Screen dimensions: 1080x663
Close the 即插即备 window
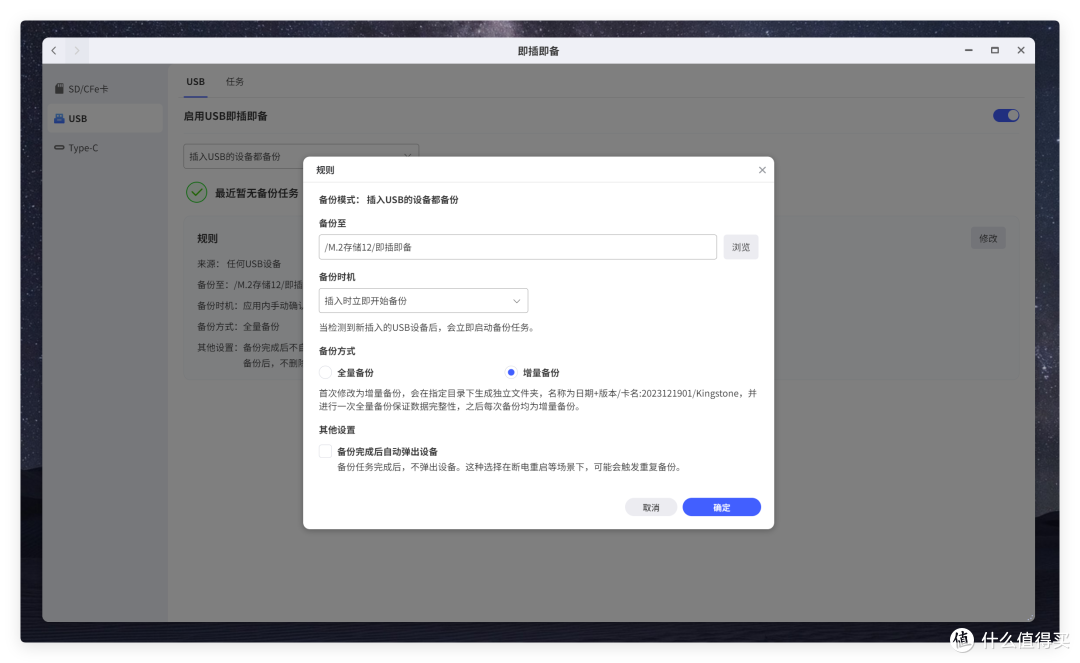click(x=1021, y=50)
